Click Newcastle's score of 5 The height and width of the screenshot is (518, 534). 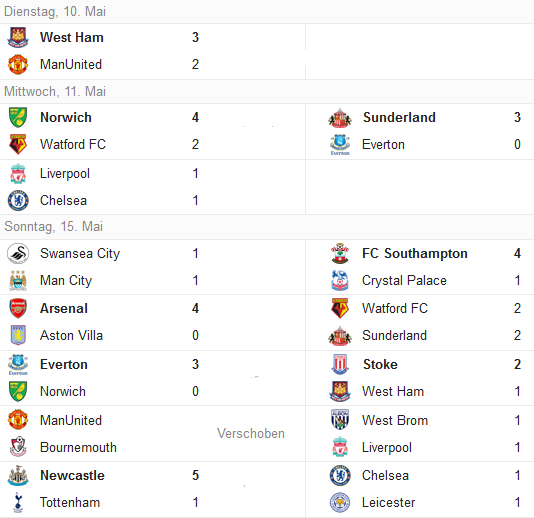click(195, 475)
